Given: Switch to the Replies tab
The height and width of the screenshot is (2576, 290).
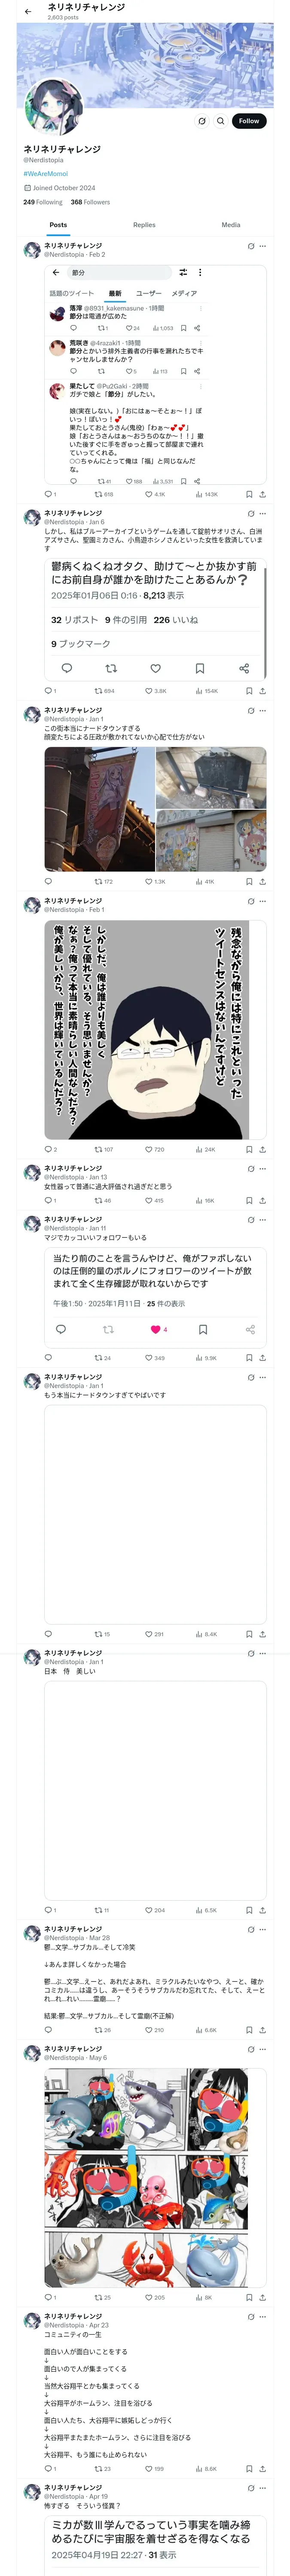Looking at the screenshot, I should 144,225.
